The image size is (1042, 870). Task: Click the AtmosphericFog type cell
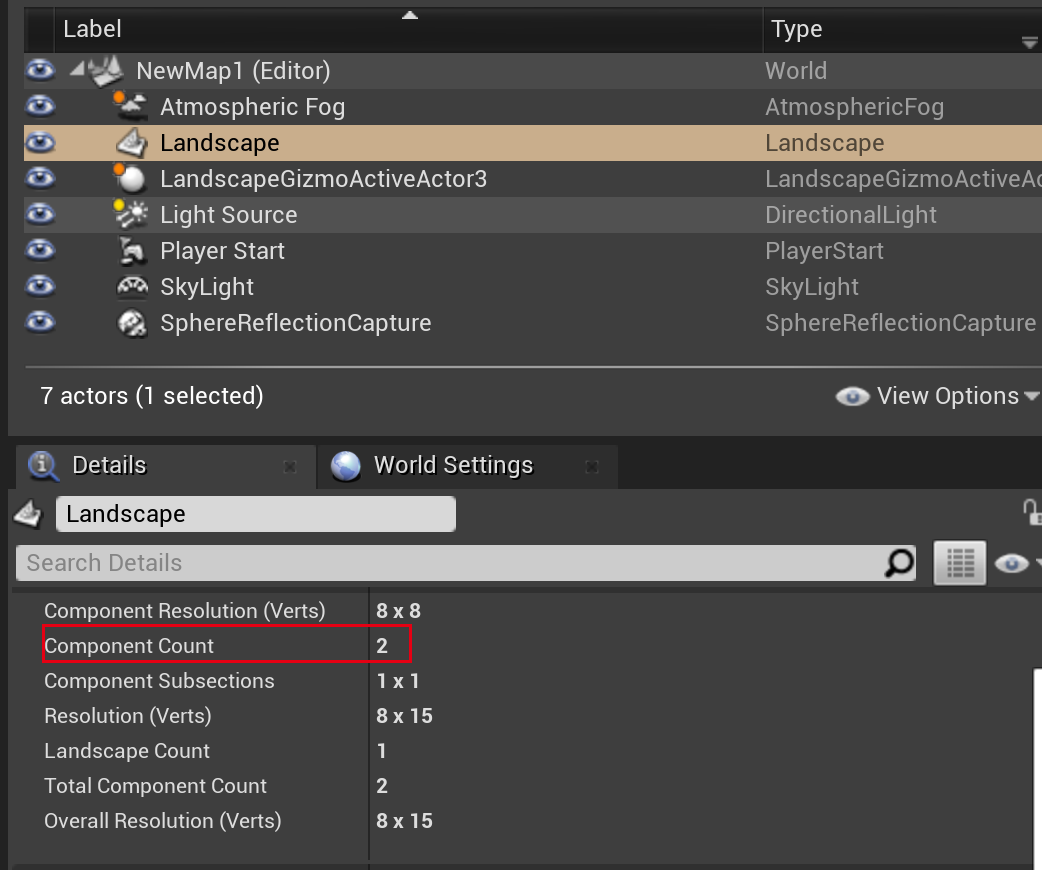pos(855,107)
